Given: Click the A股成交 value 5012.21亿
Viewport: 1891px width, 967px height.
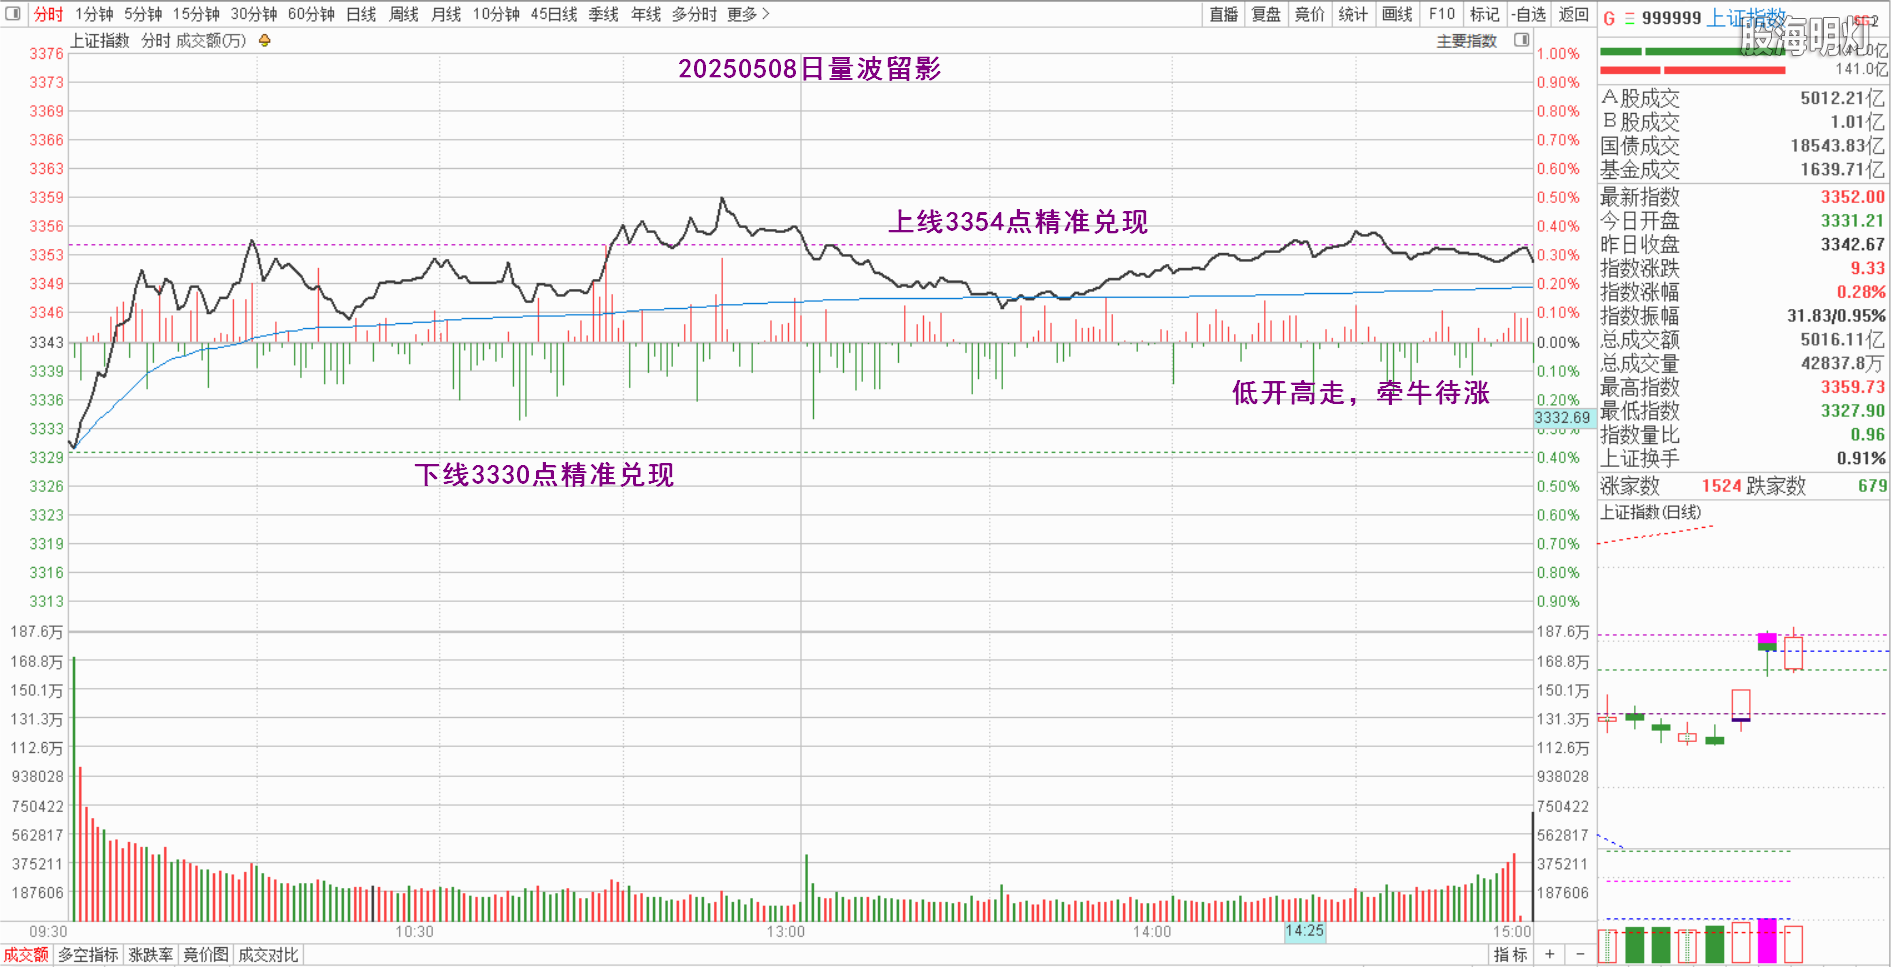Looking at the screenshot, I should (1843, 98).
